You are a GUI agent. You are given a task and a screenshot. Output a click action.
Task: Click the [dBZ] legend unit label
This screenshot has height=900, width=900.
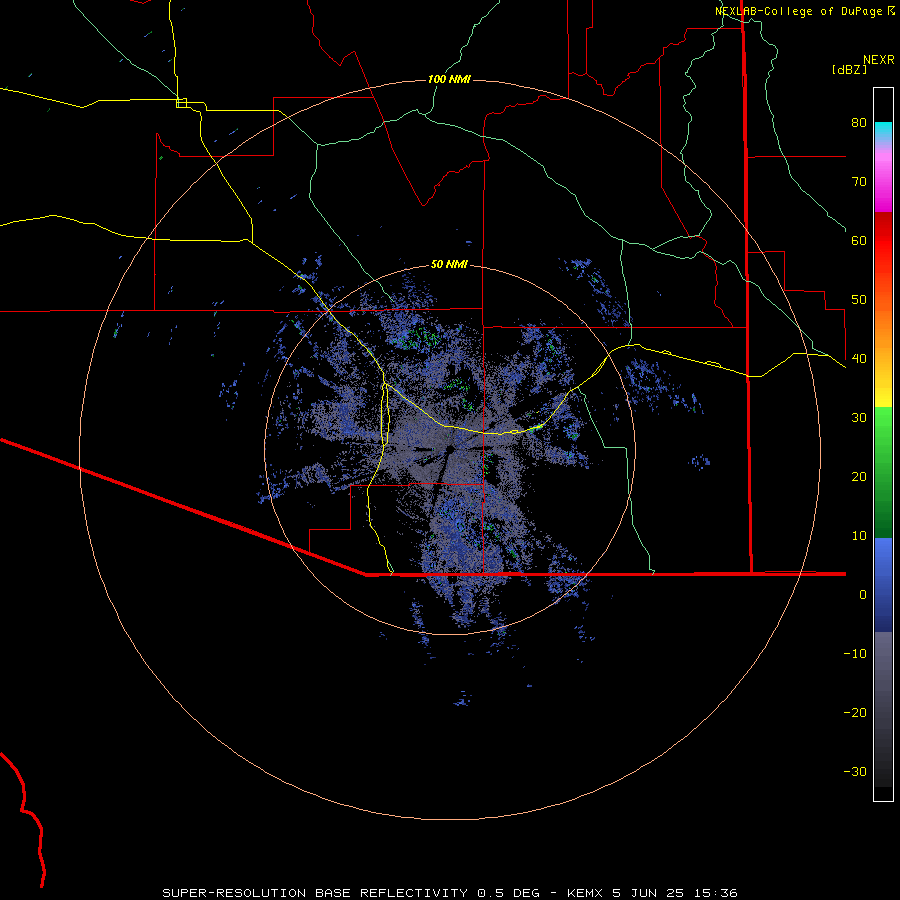click(x=849, y=69)
